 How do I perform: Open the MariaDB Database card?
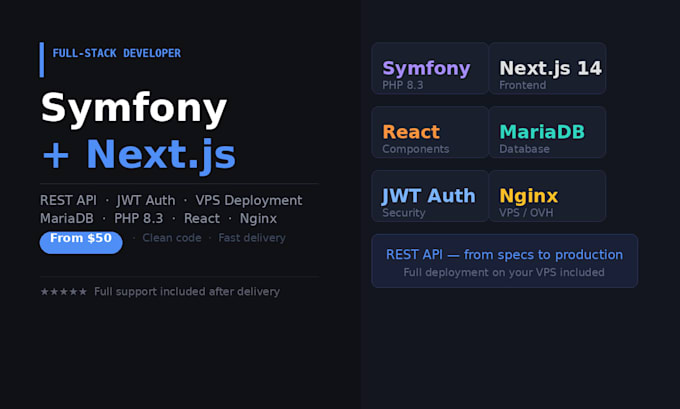[547, 132]
